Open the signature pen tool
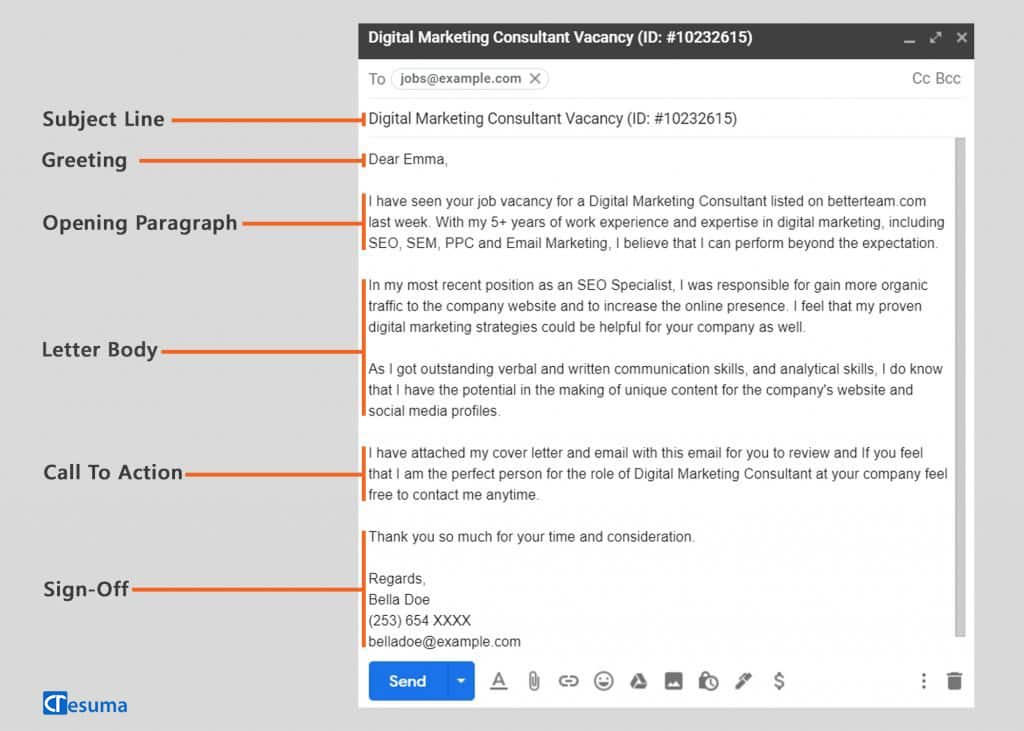Image resolution: width=1024 pixels, height=731 pixels. tap(744, 681)
